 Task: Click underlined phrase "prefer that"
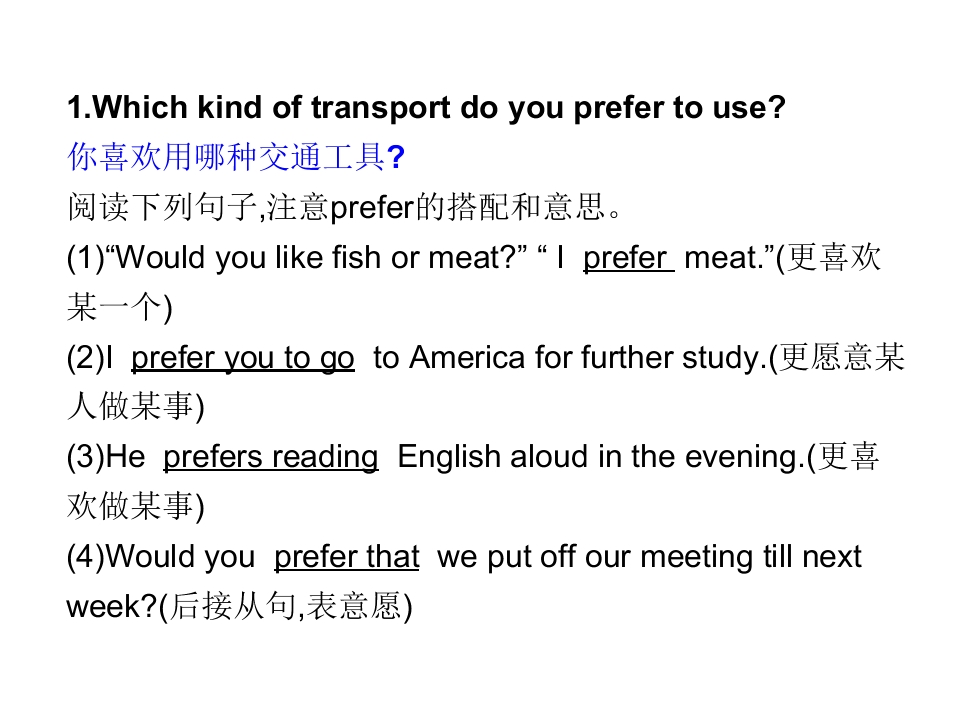[347, 557]
